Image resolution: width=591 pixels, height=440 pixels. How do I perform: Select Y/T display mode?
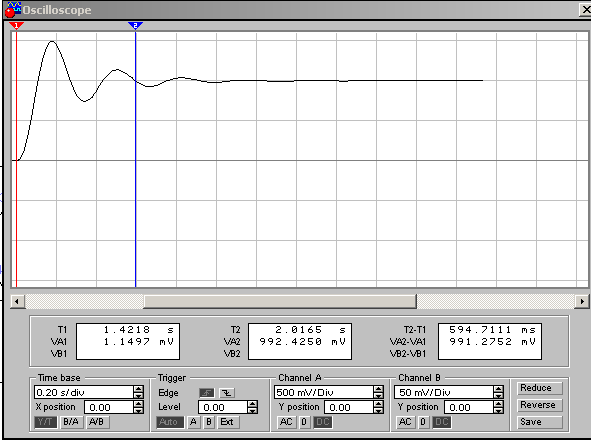45,422
